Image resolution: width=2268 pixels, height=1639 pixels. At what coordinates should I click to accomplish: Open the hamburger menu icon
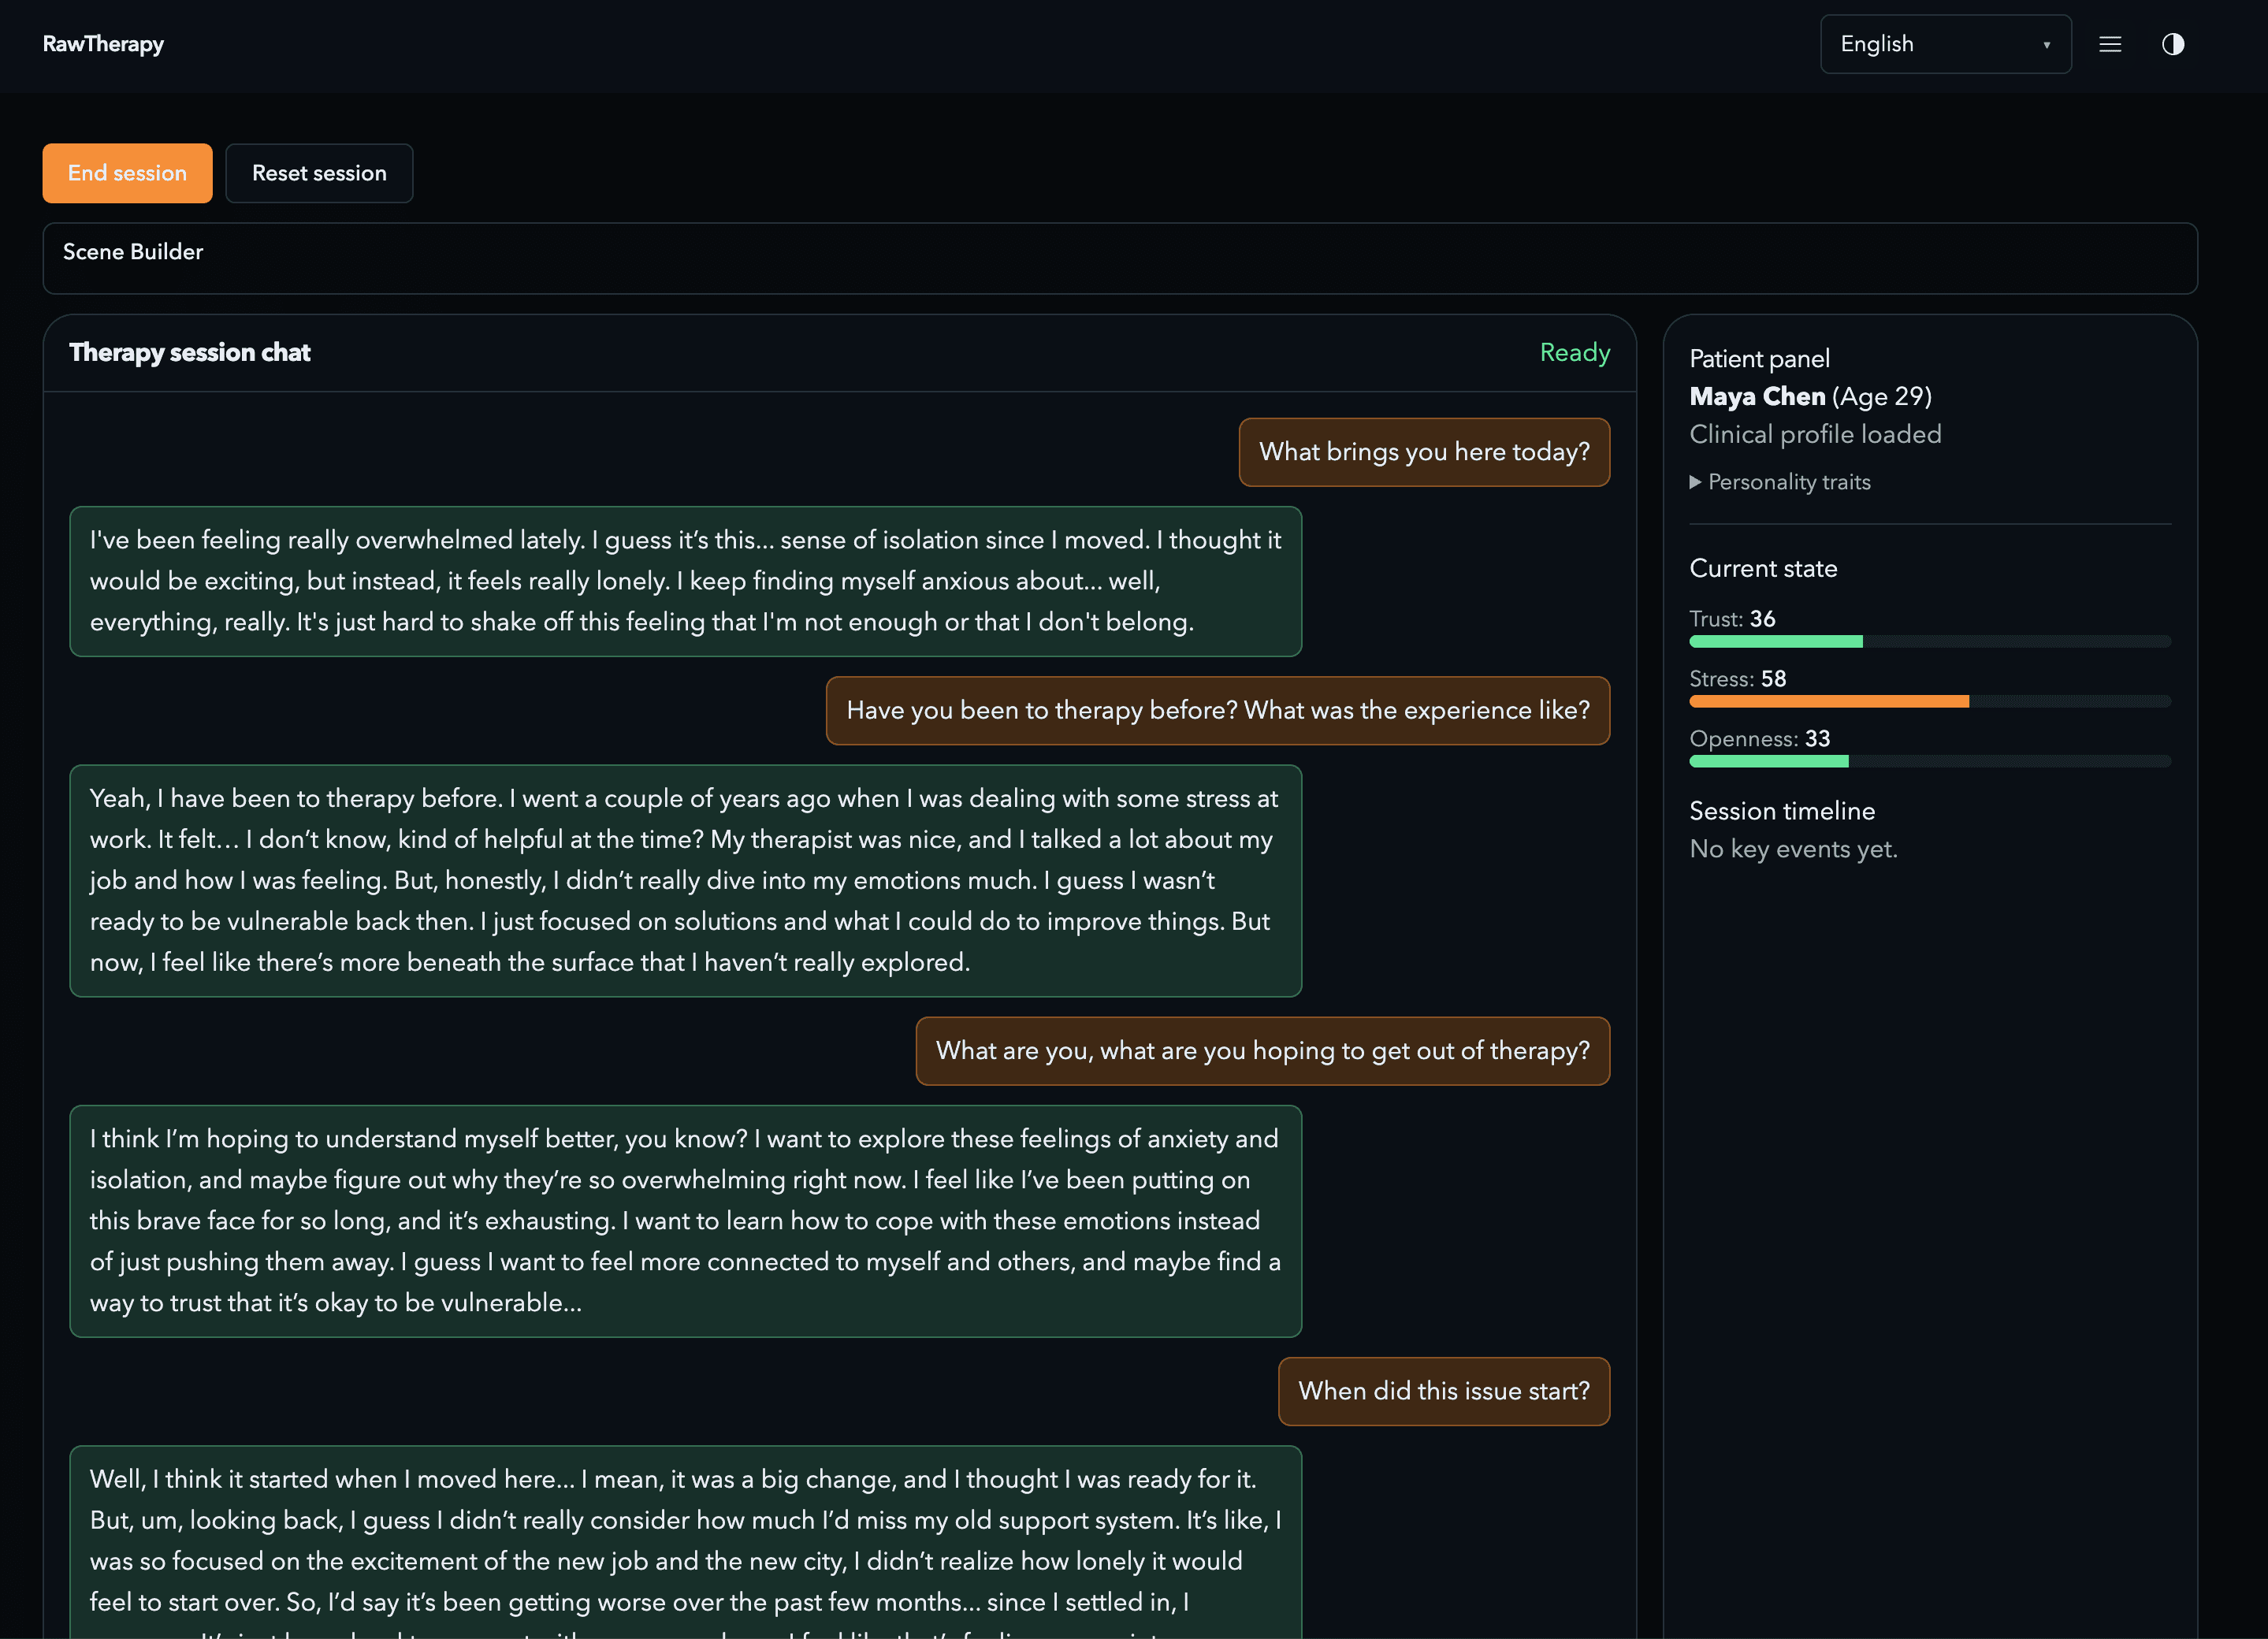click(x=2110, y=44)
